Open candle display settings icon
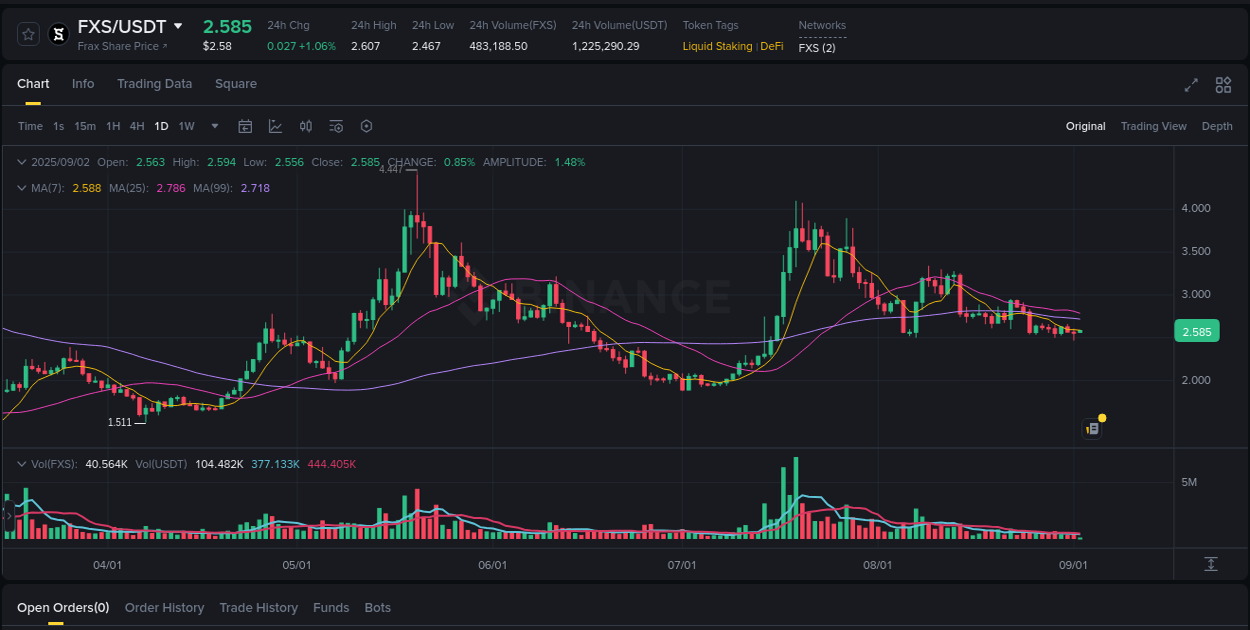Image resolution: width=1250 pixels, height=630 pixels. pos(306,126)
